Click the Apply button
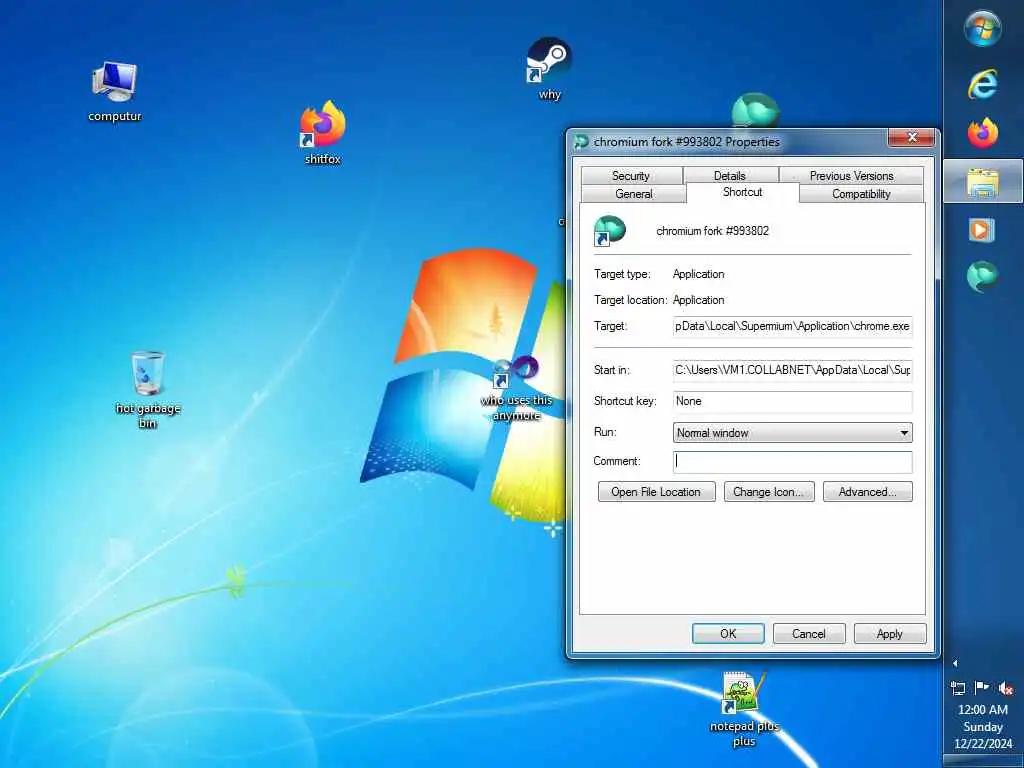1024x768 pixels. 889,633
